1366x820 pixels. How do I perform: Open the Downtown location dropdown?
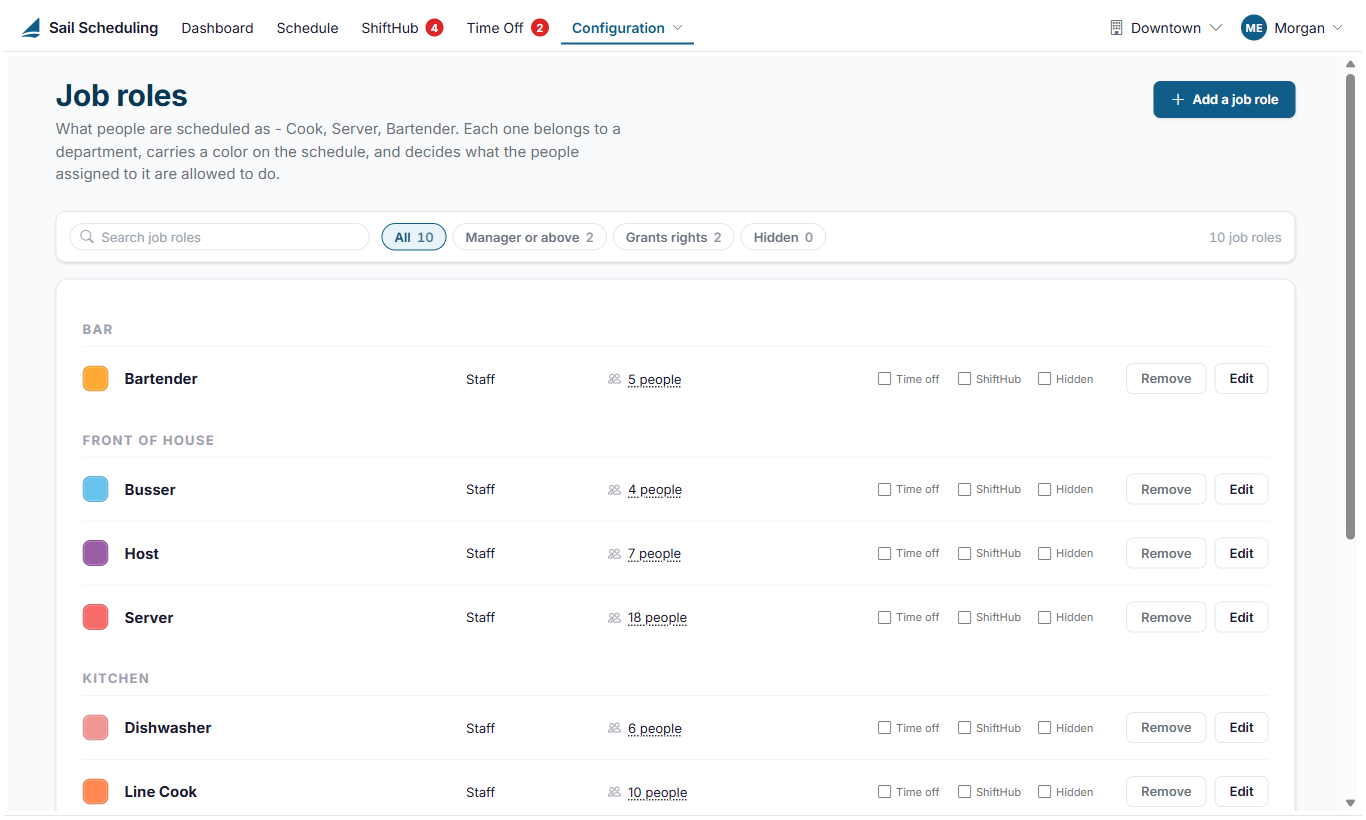(x=1166, y=28)
